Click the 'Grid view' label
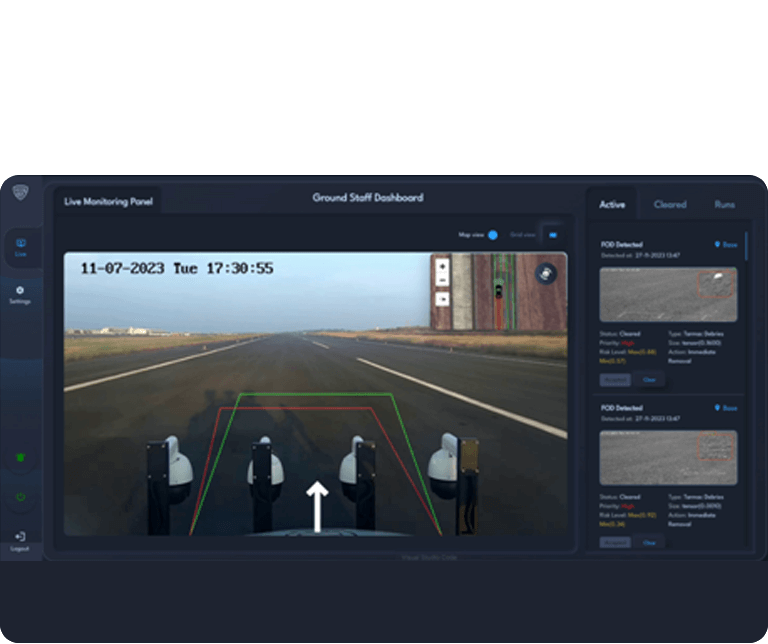This screenshot has height=644, width=768. tap(522, 235)
